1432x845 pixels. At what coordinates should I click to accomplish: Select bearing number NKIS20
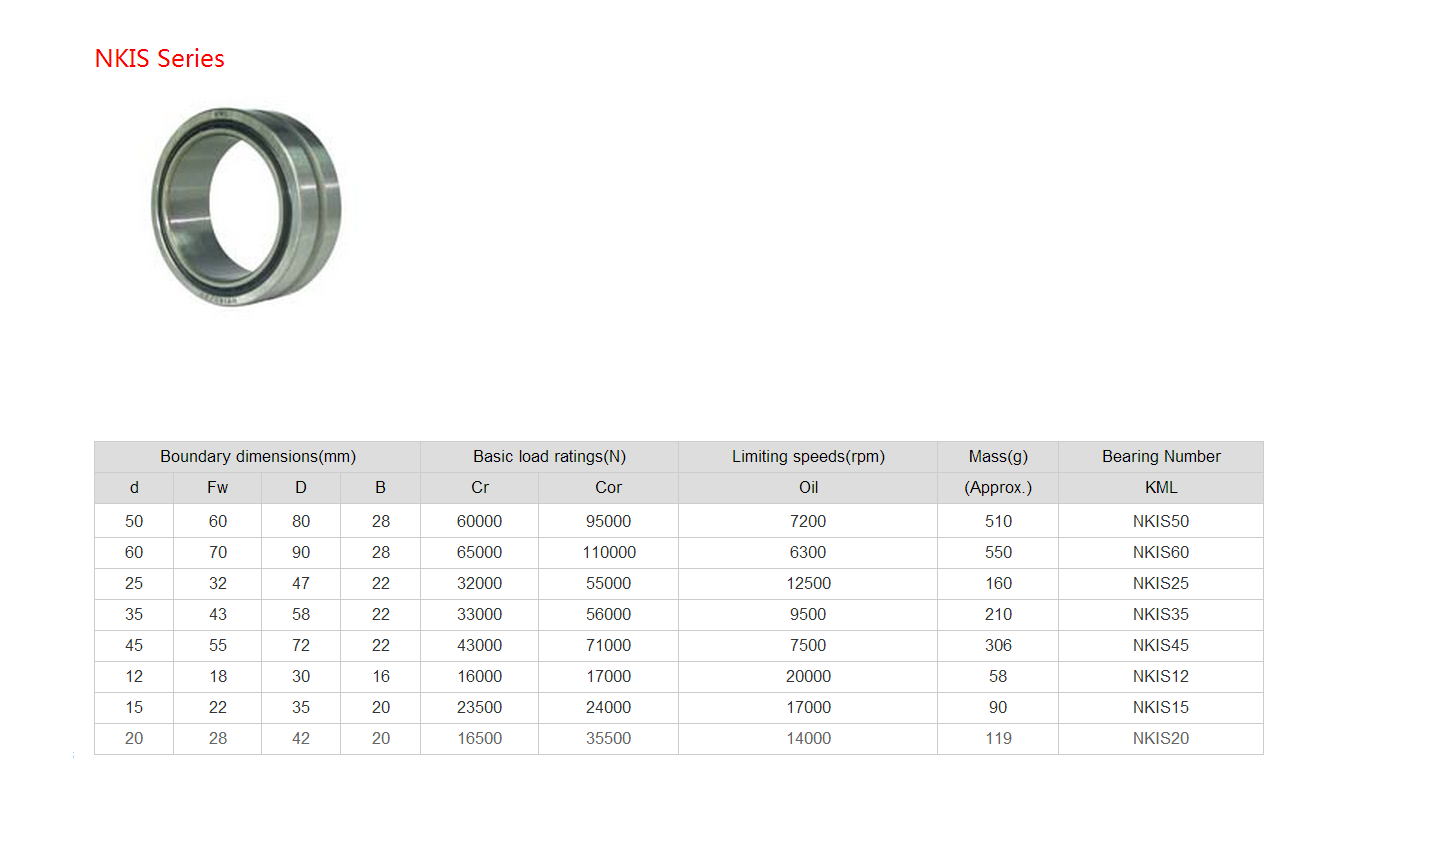[x=1161, y=739]
